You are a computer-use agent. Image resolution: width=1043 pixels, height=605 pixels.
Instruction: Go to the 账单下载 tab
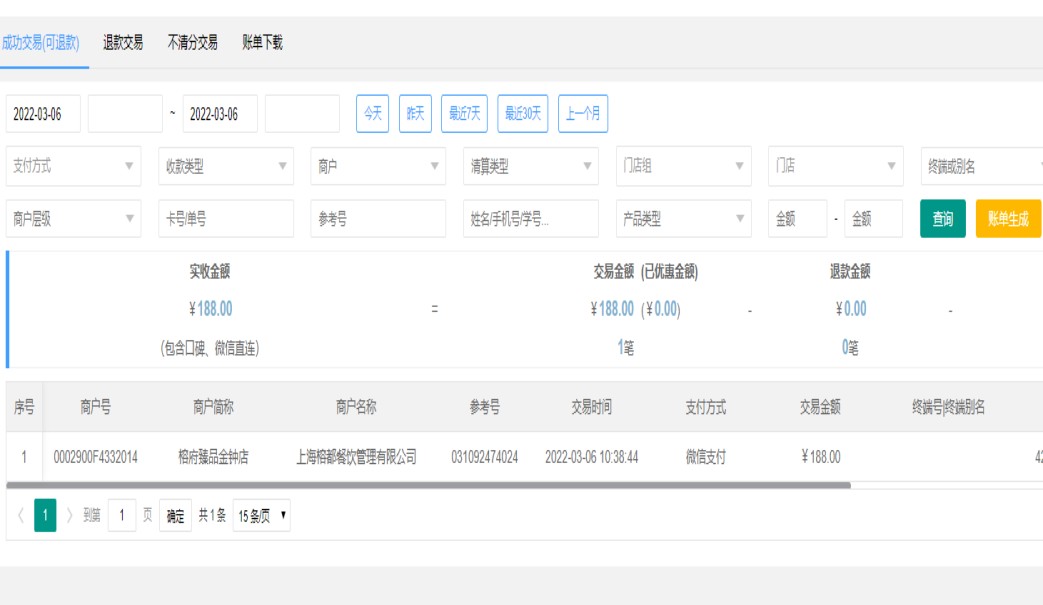[262, 43]
